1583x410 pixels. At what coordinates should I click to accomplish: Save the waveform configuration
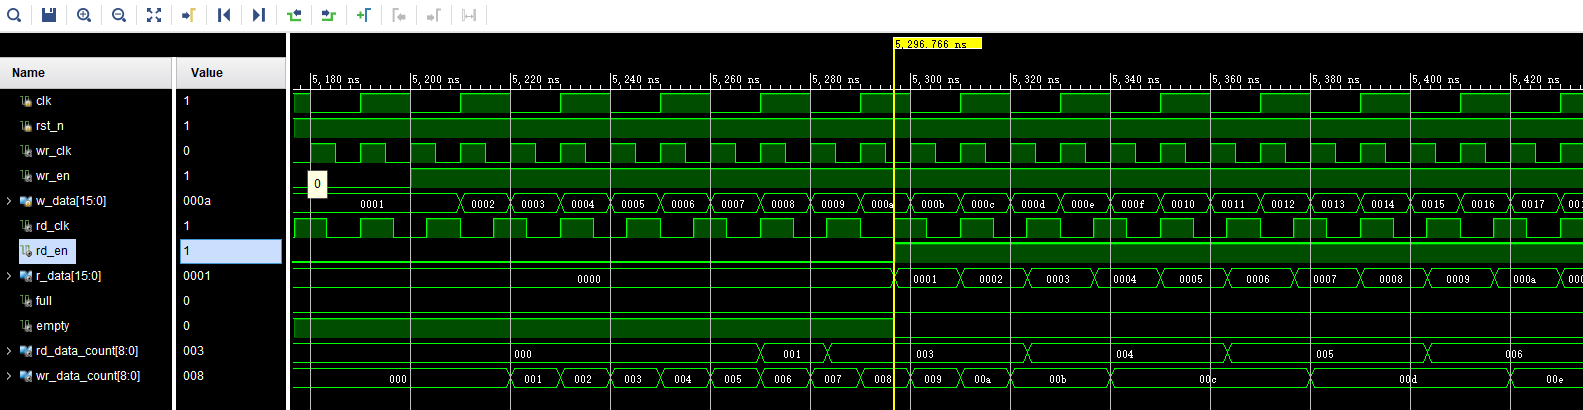(49, 15)
